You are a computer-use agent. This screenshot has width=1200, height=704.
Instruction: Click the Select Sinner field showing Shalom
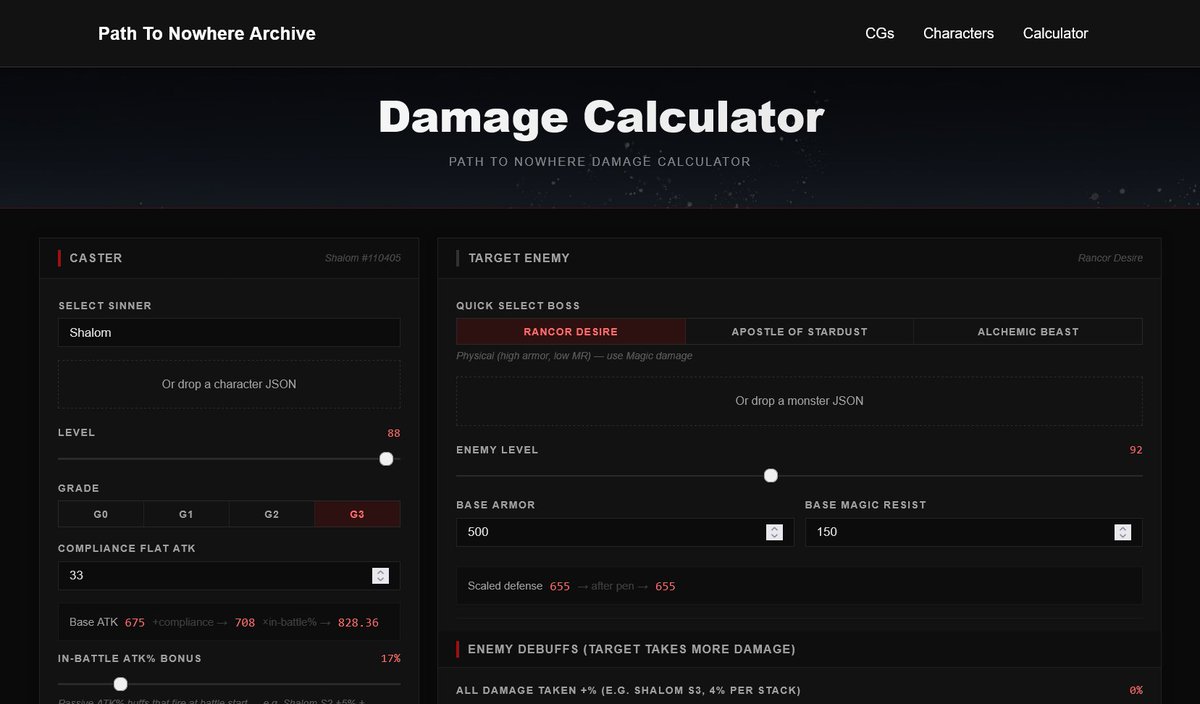tap(229, 332)
